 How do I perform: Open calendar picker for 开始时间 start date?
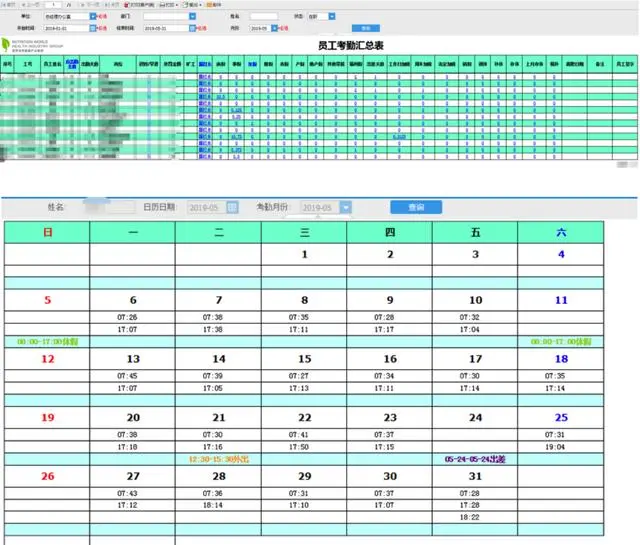(93, 28)
